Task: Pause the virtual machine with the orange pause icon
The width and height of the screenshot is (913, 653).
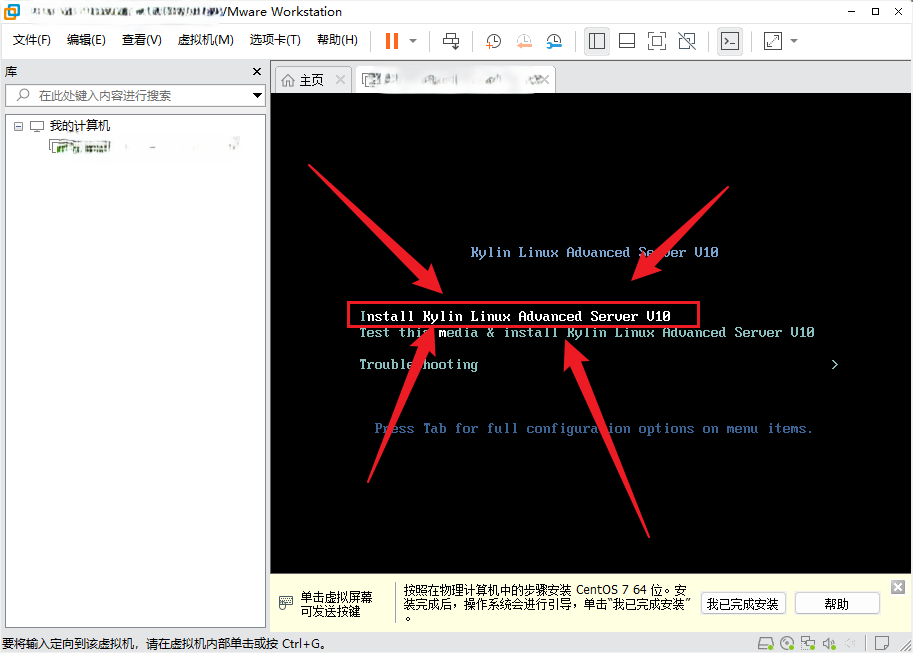Action: 392,41
